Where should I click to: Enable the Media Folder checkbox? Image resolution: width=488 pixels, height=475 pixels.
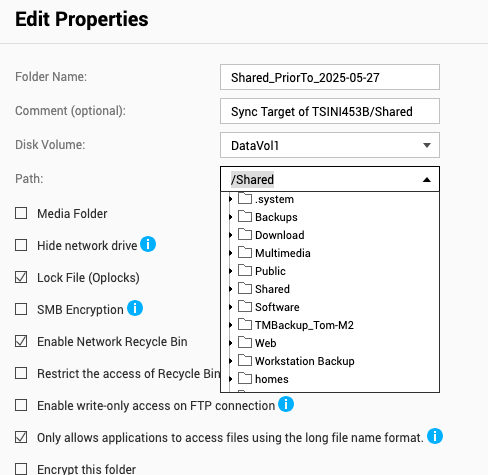tap(21, 213)
